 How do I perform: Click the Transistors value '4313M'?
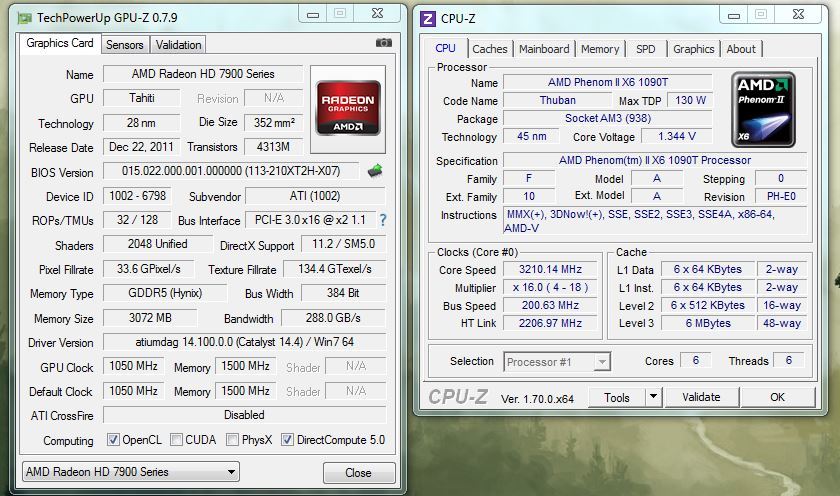click(274, 147)
